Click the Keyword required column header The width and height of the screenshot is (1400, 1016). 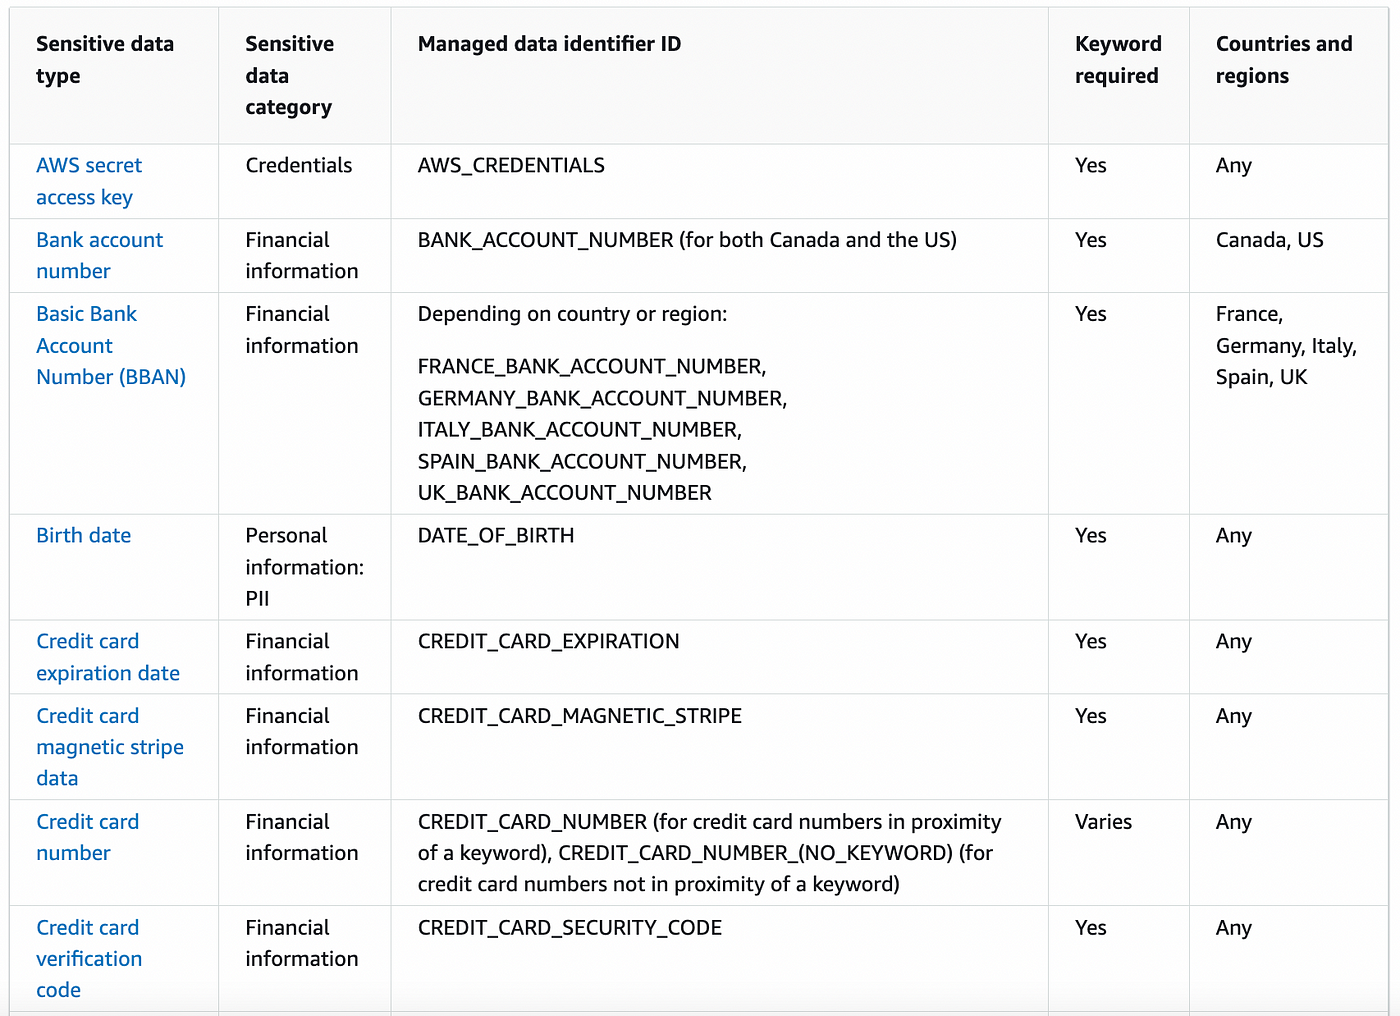pos(1118,59)
